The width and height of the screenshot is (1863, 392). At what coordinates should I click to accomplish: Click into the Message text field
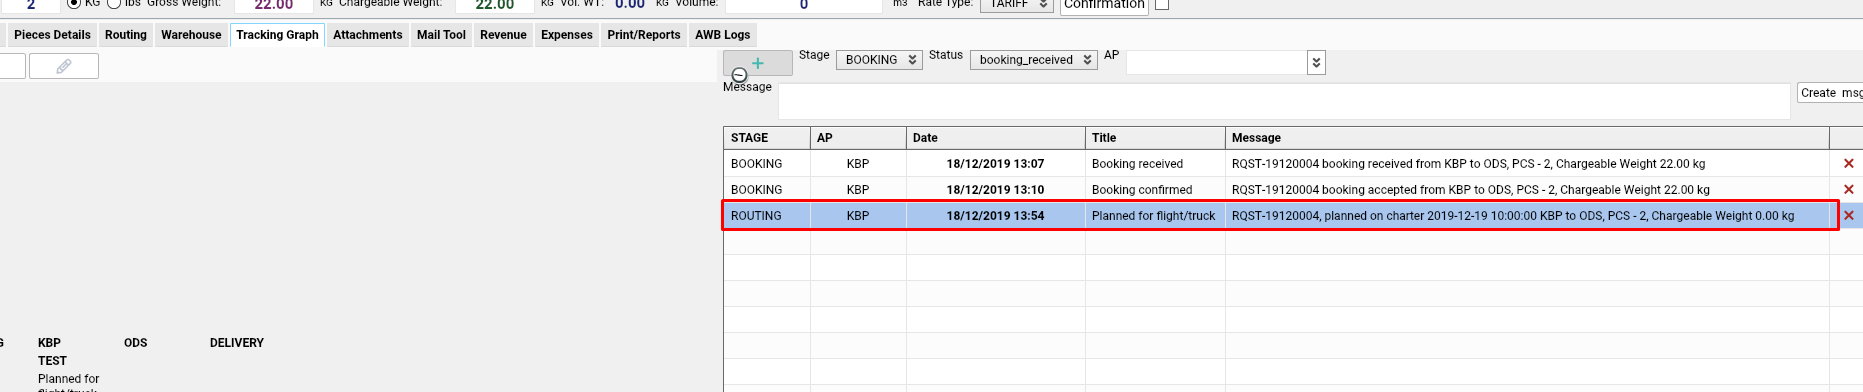pyautogui.click(x=1284, y=102)
